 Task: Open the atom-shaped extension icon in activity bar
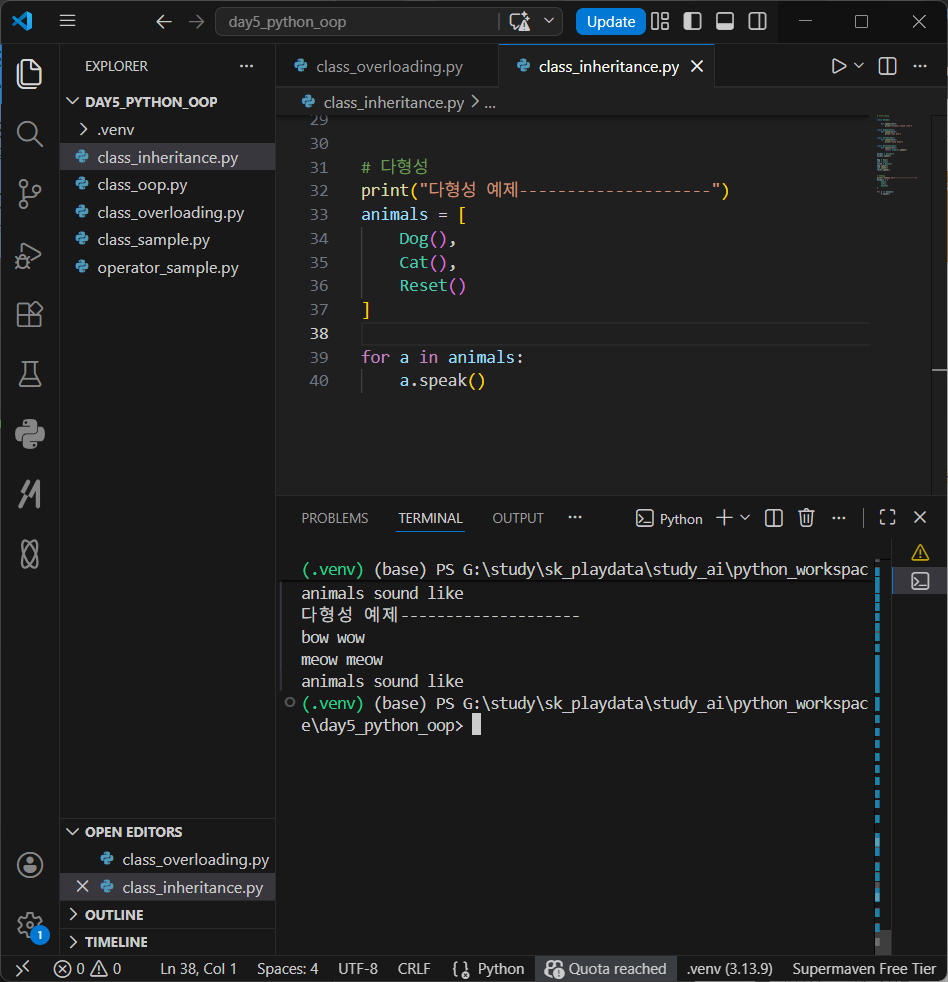[x=29, y=554]
